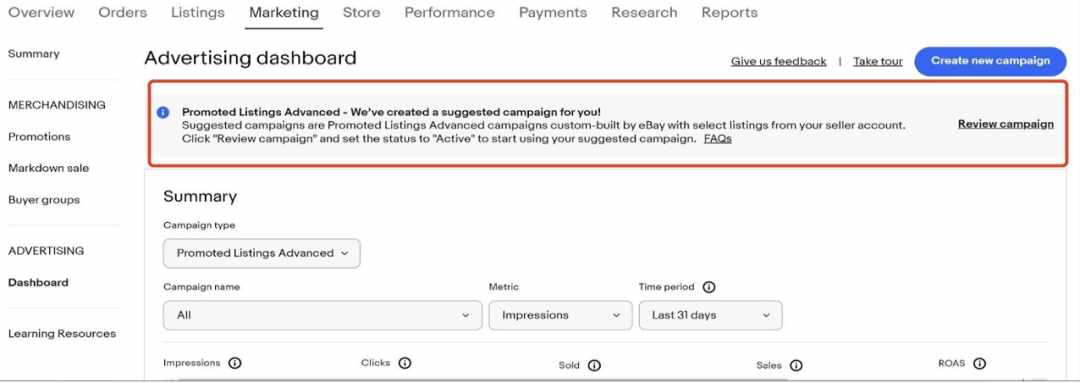Switch to the Orders tab
The width and height of the screenshot is (1080, 383).
coord(123,12)
